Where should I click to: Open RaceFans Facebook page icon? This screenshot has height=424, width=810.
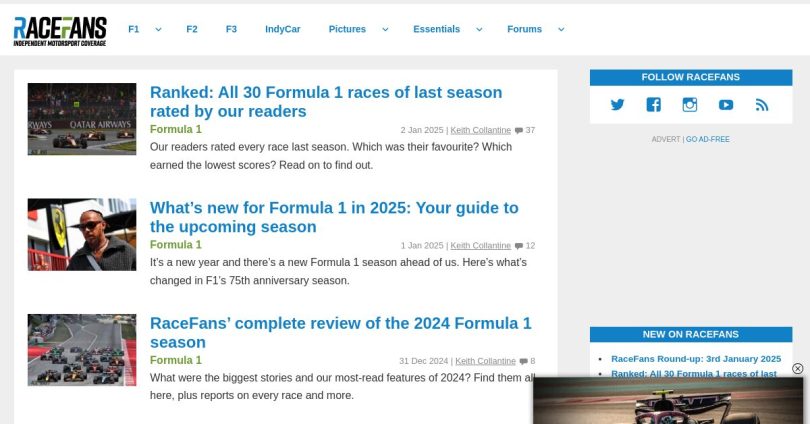pos(653,105)
